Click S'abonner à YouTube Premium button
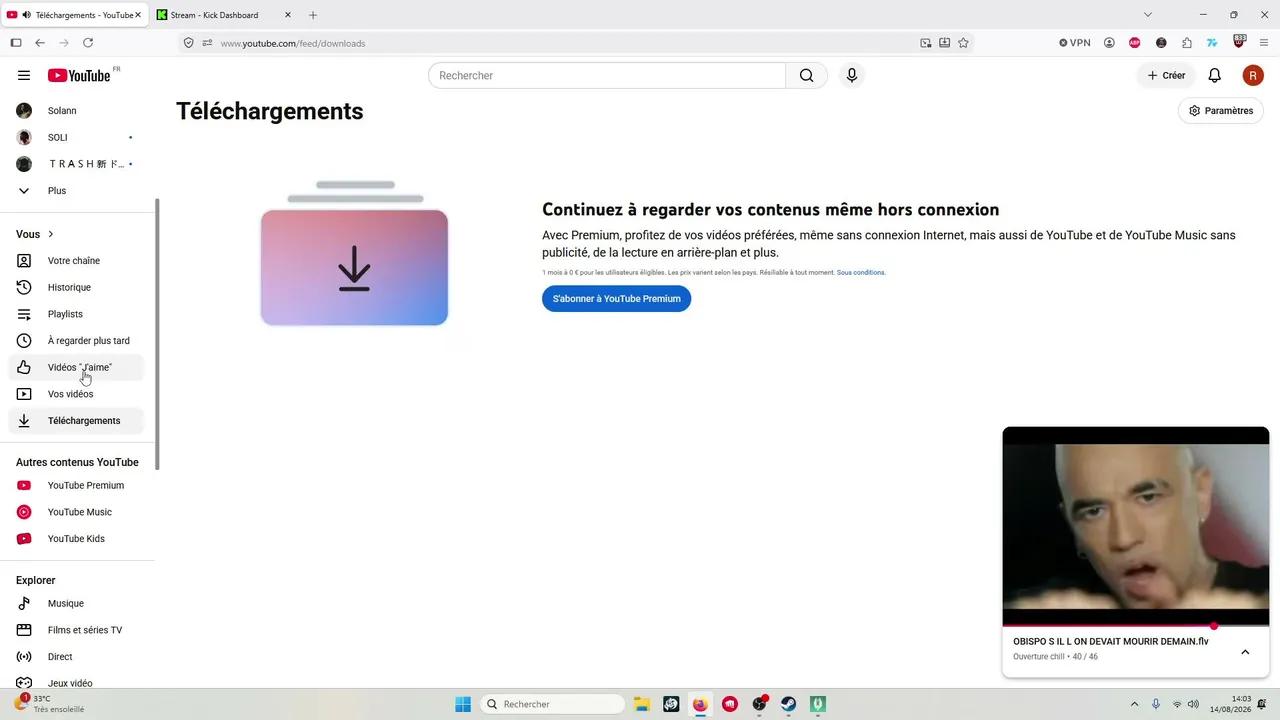 pyautogui.click(x=616, y=299)
